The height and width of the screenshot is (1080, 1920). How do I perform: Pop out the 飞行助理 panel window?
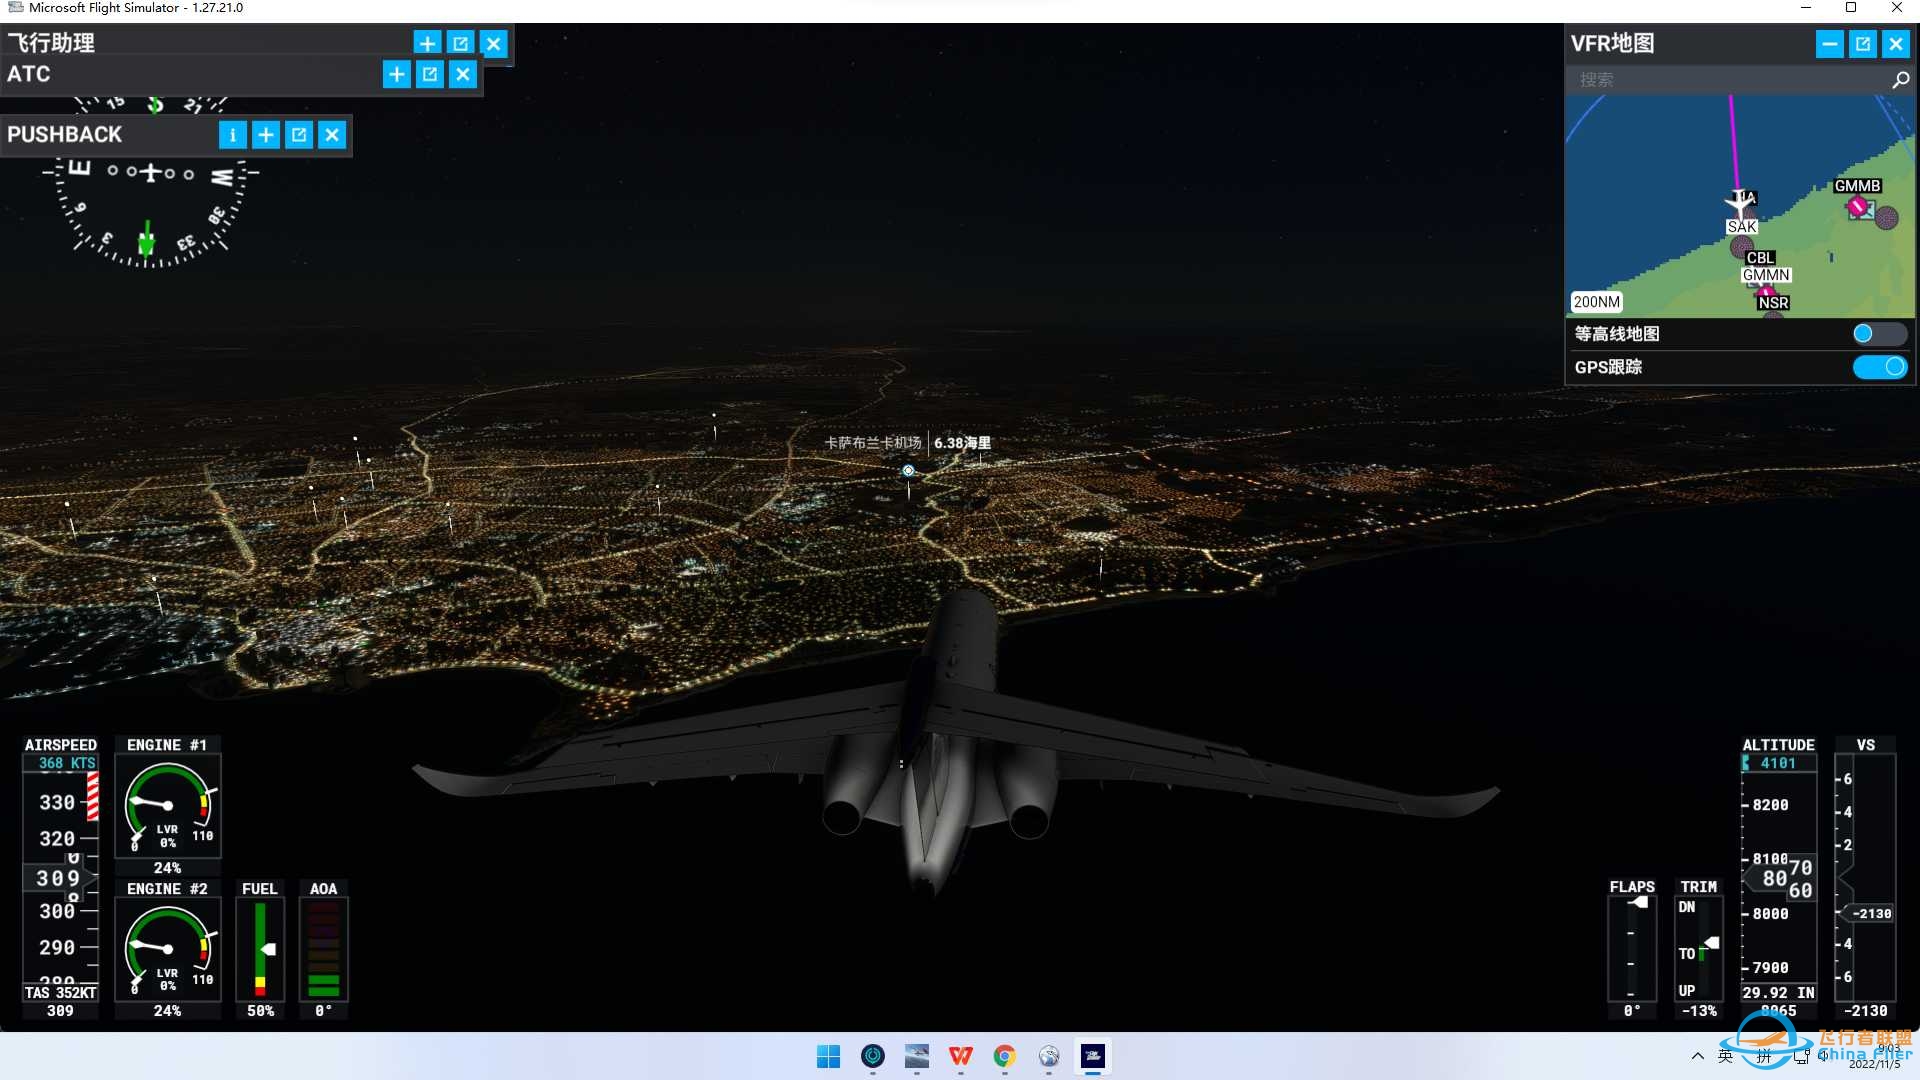(460, 43)
